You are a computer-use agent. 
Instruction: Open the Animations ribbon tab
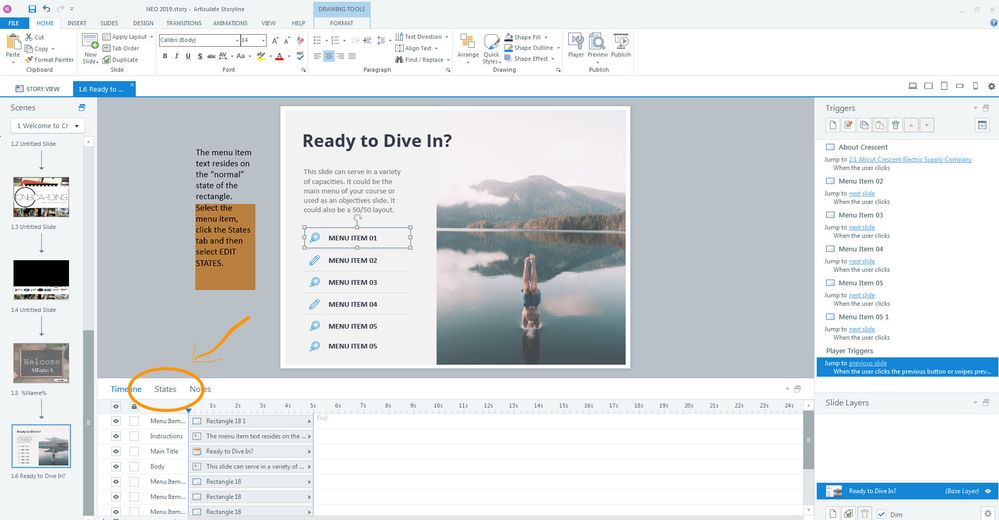pos(231,21)
